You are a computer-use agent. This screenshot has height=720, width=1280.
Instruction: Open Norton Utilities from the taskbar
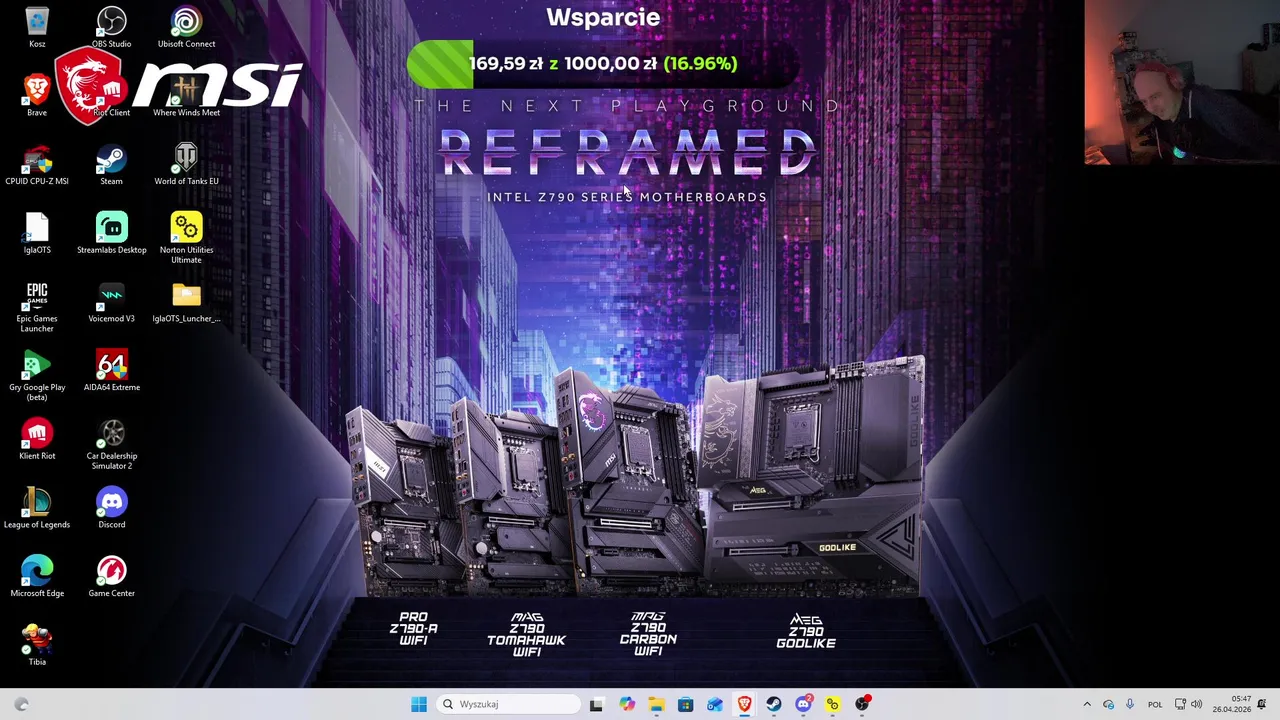(832, 704)
